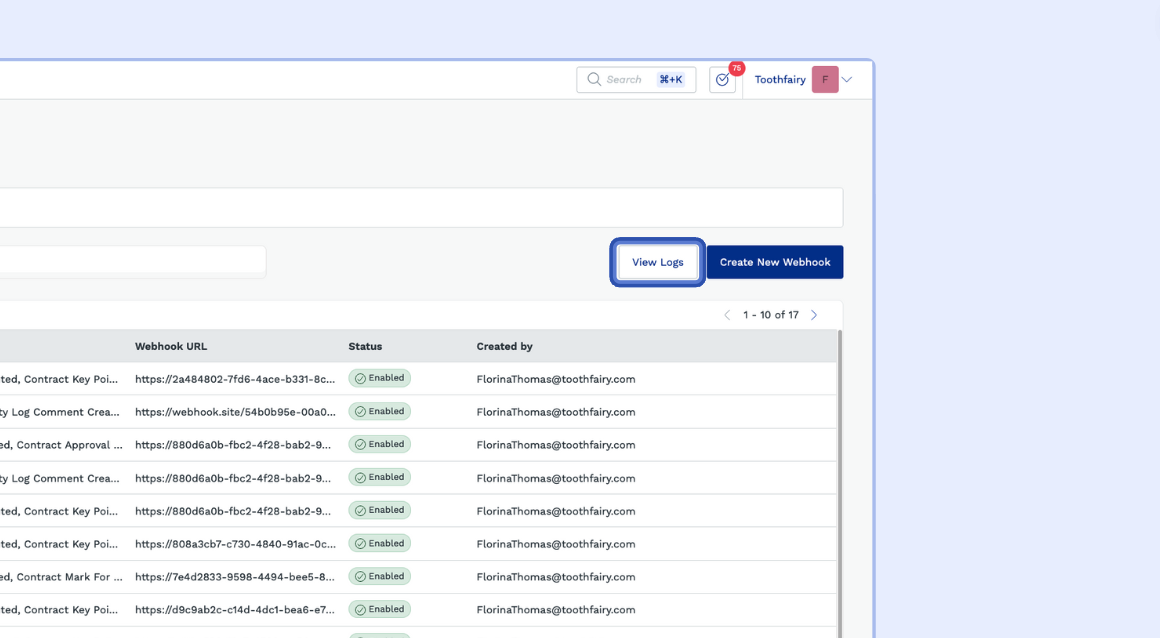The image size is (1160, 638).
Task: Click the search magnifier icon
Action: pyautogui.click(x=594, y=80)
